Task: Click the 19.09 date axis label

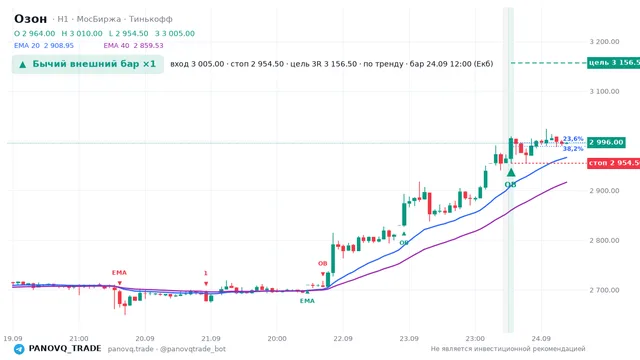Action: (x=13, y=339)
